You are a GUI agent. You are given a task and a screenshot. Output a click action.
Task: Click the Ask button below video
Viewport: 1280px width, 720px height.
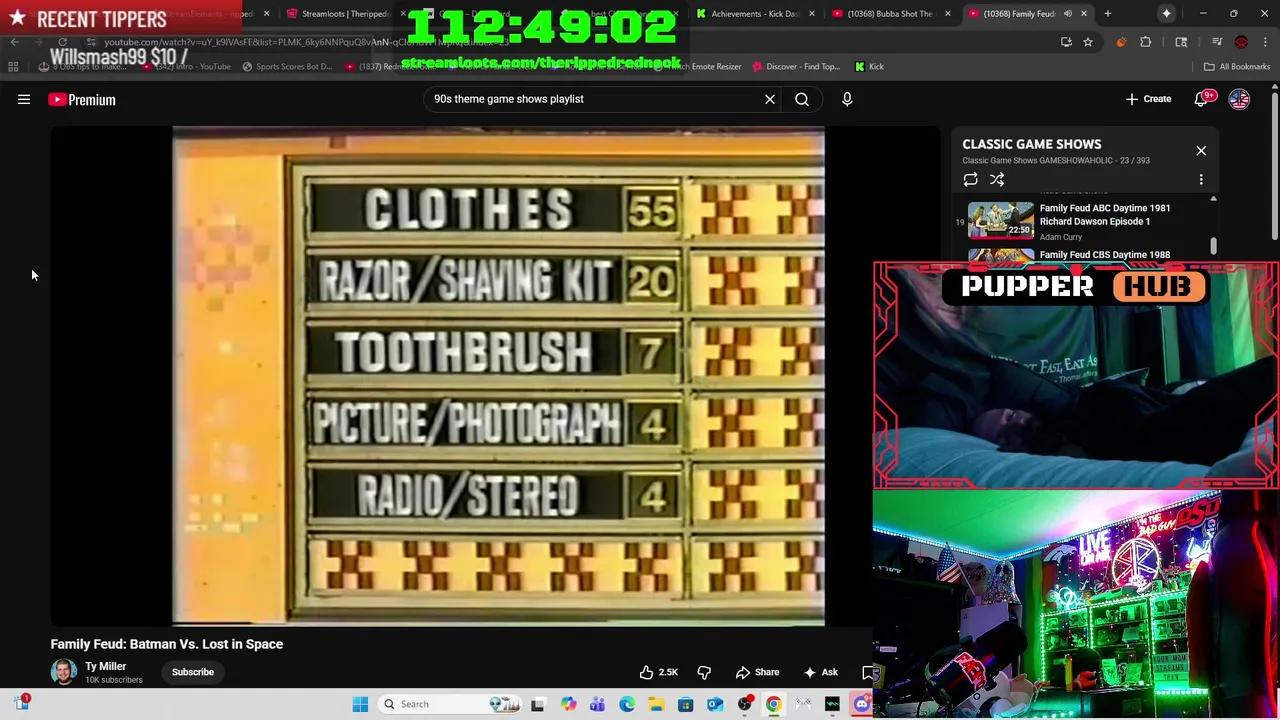pos(821,672)
